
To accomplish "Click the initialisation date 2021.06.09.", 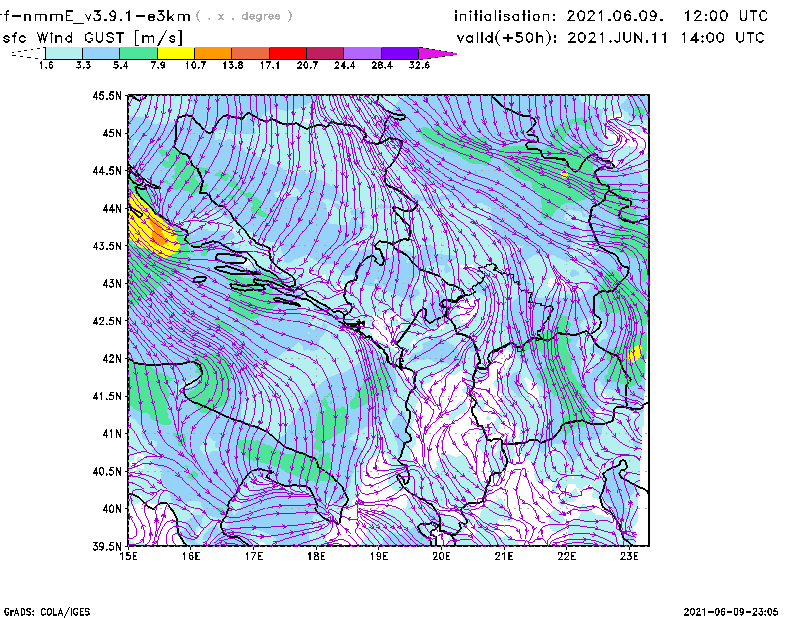I will [615, 16].
